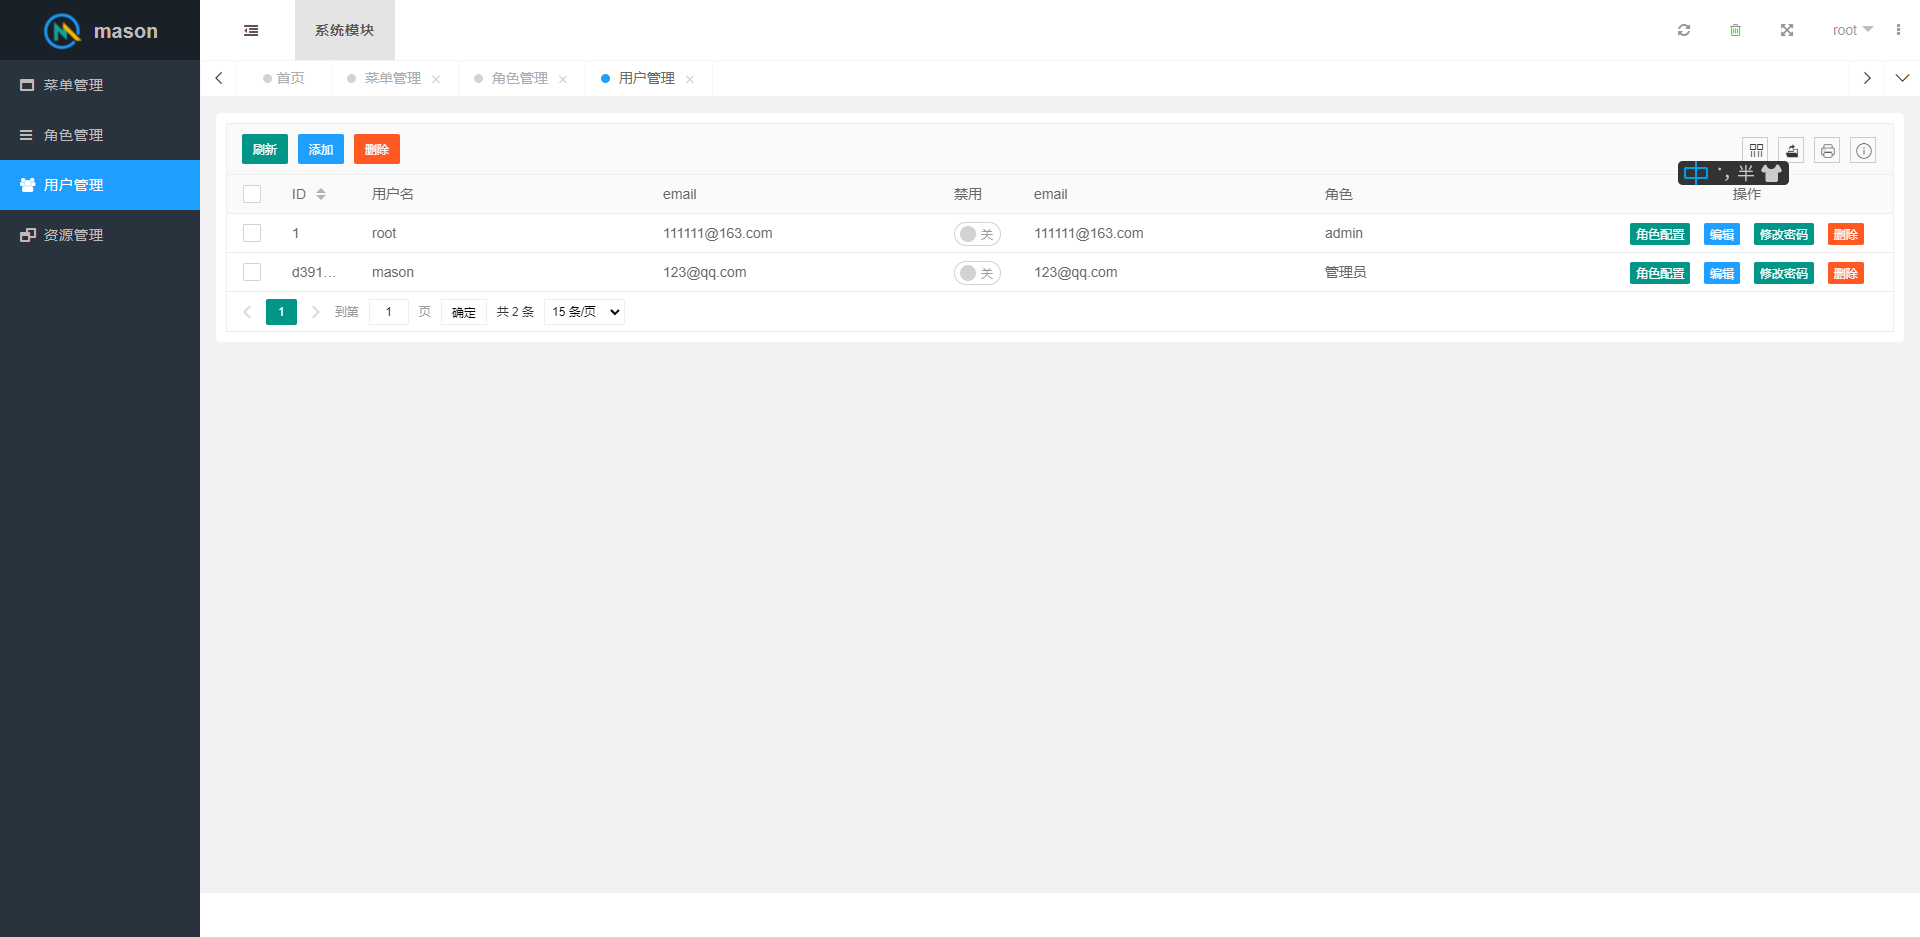1920x937 pixels.
Task: Switch to the 角色管理 tab
Action: [518, 78]
